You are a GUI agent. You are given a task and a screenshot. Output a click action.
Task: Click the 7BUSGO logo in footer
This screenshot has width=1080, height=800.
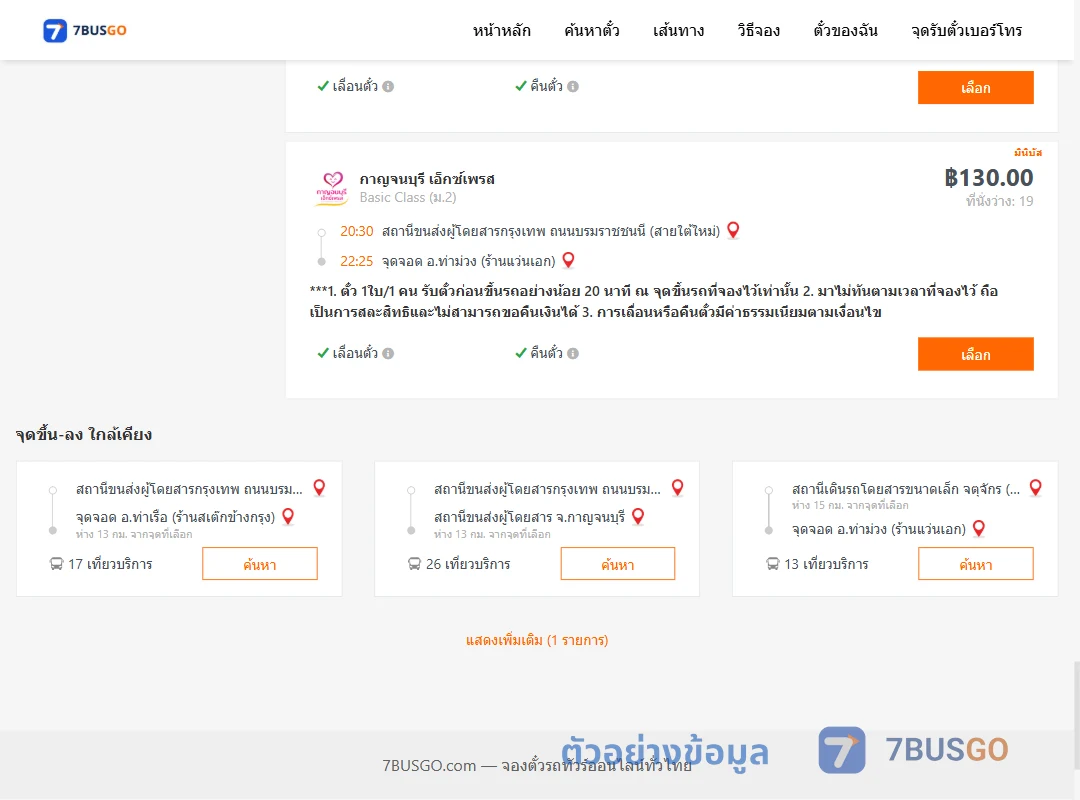point(913,750)
